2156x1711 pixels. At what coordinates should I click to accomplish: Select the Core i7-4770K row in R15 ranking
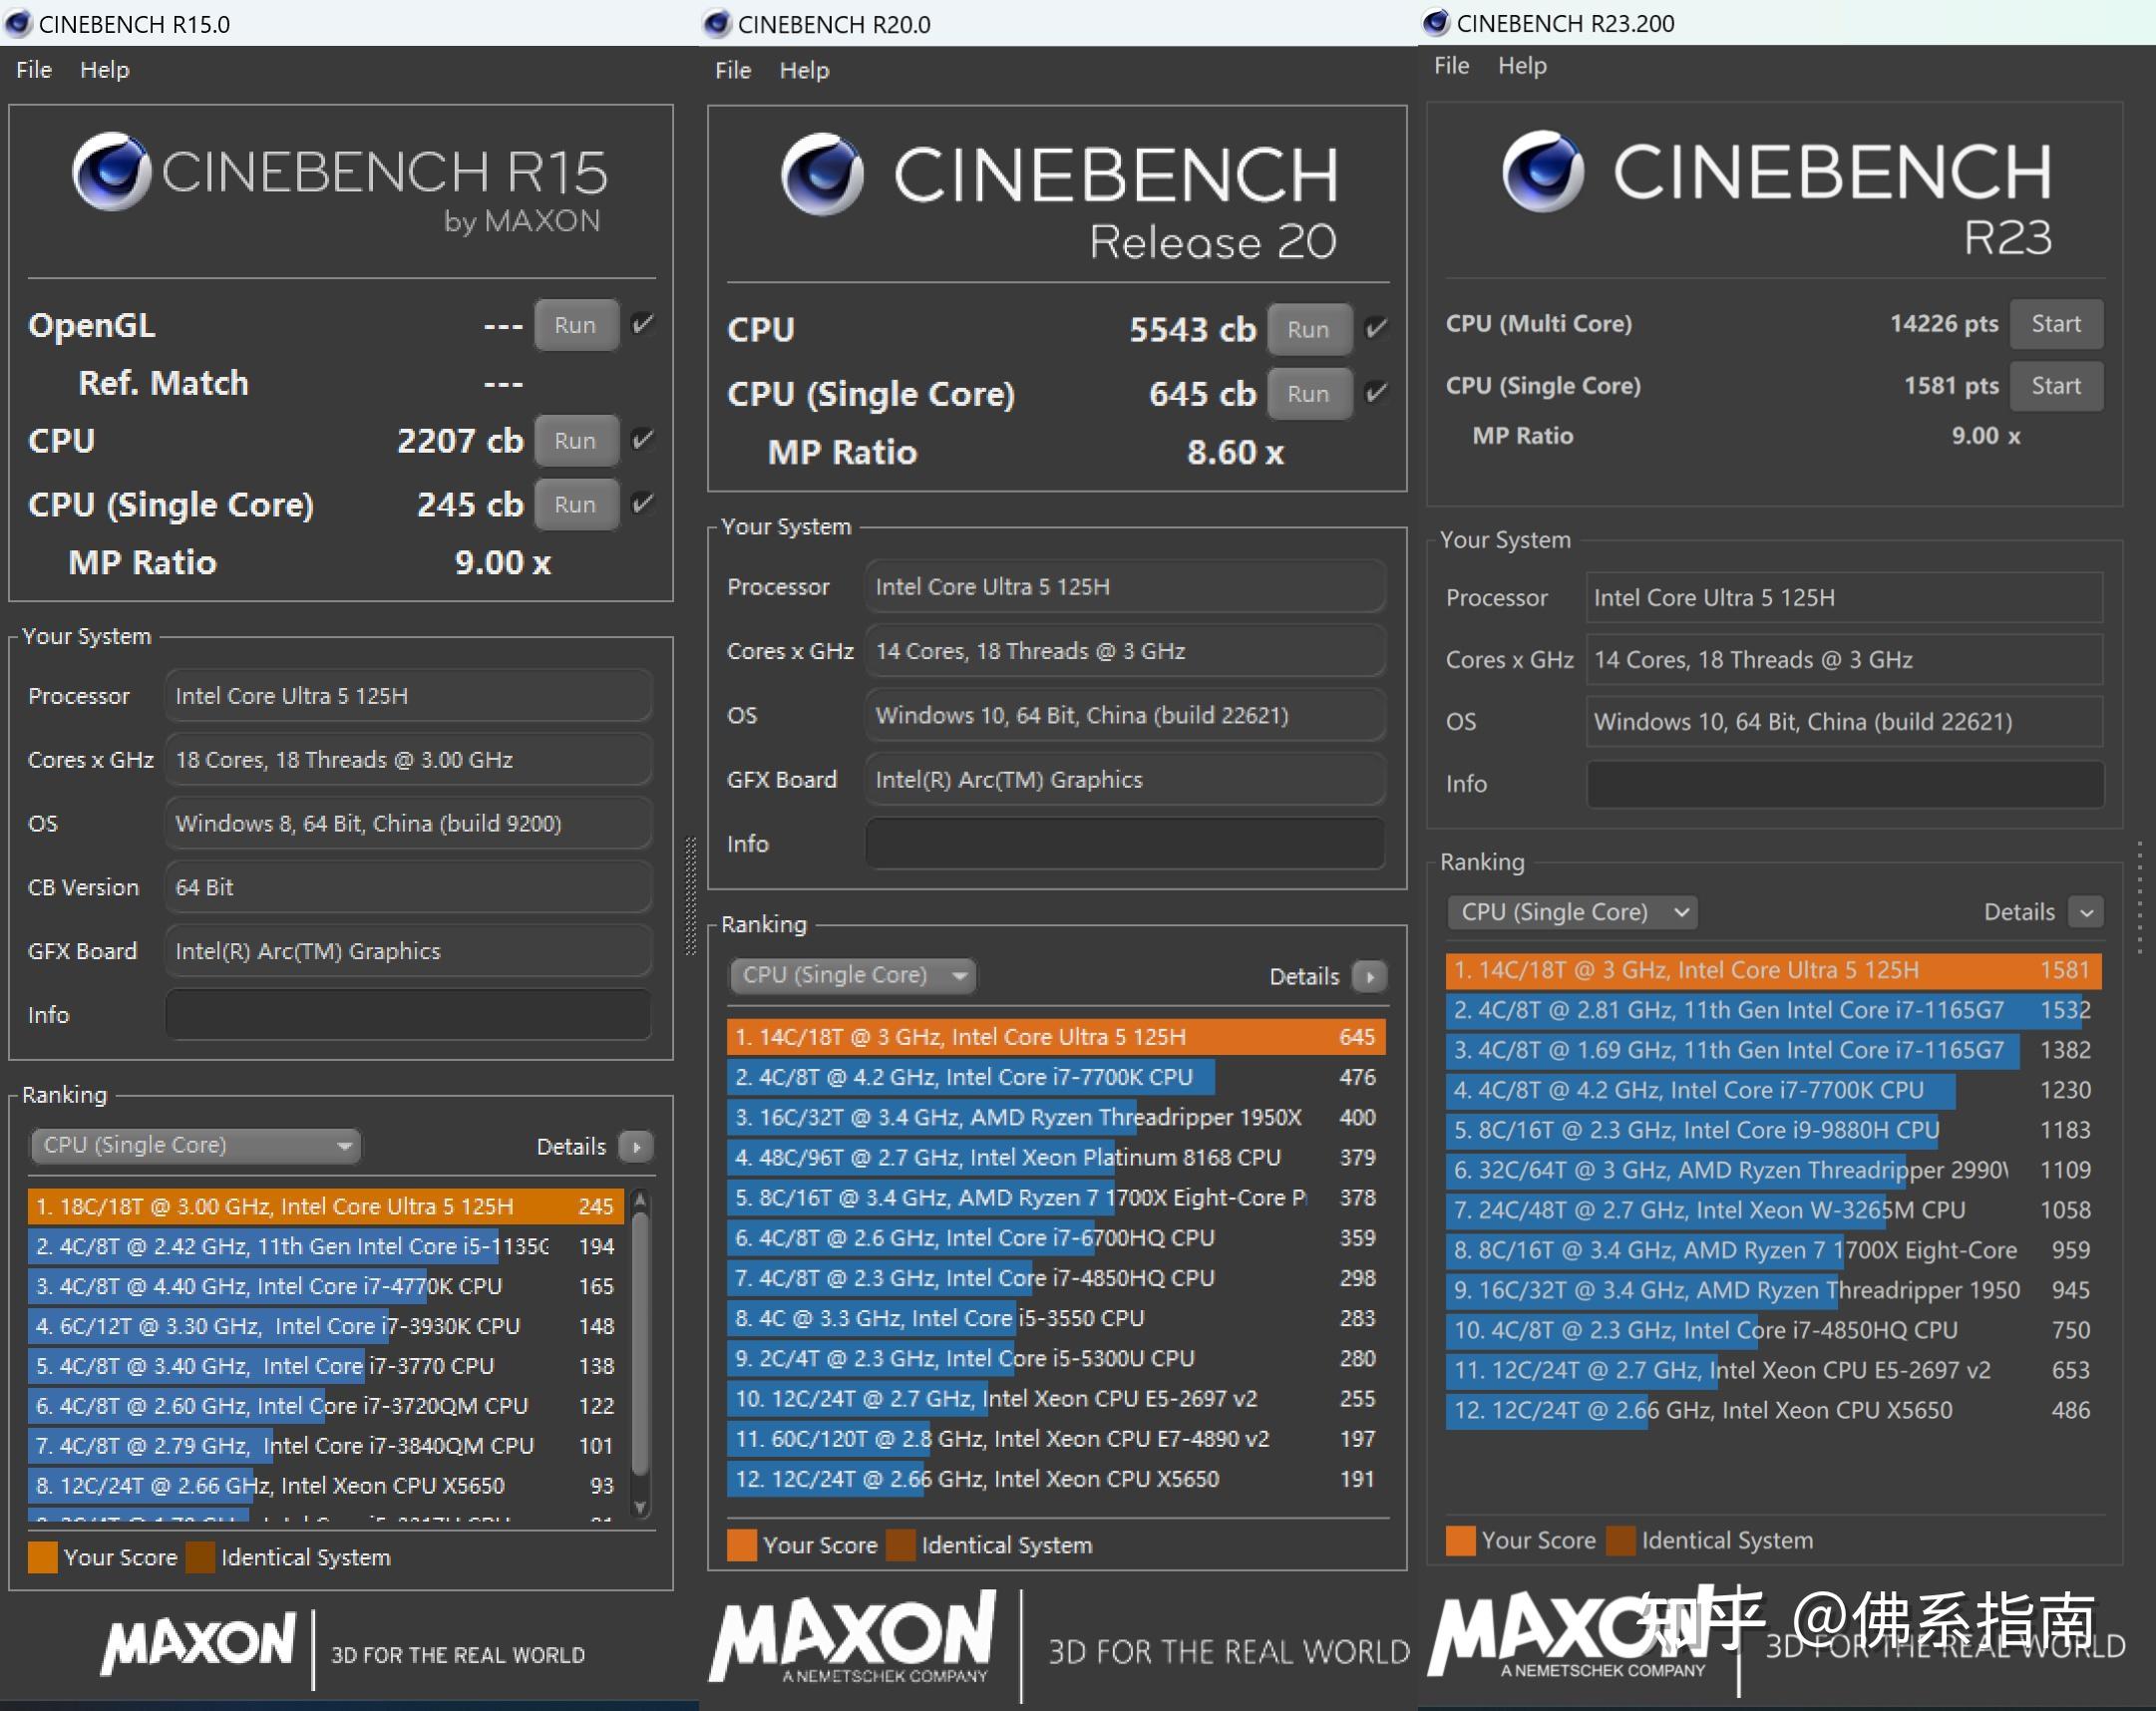click(325, 1286)
